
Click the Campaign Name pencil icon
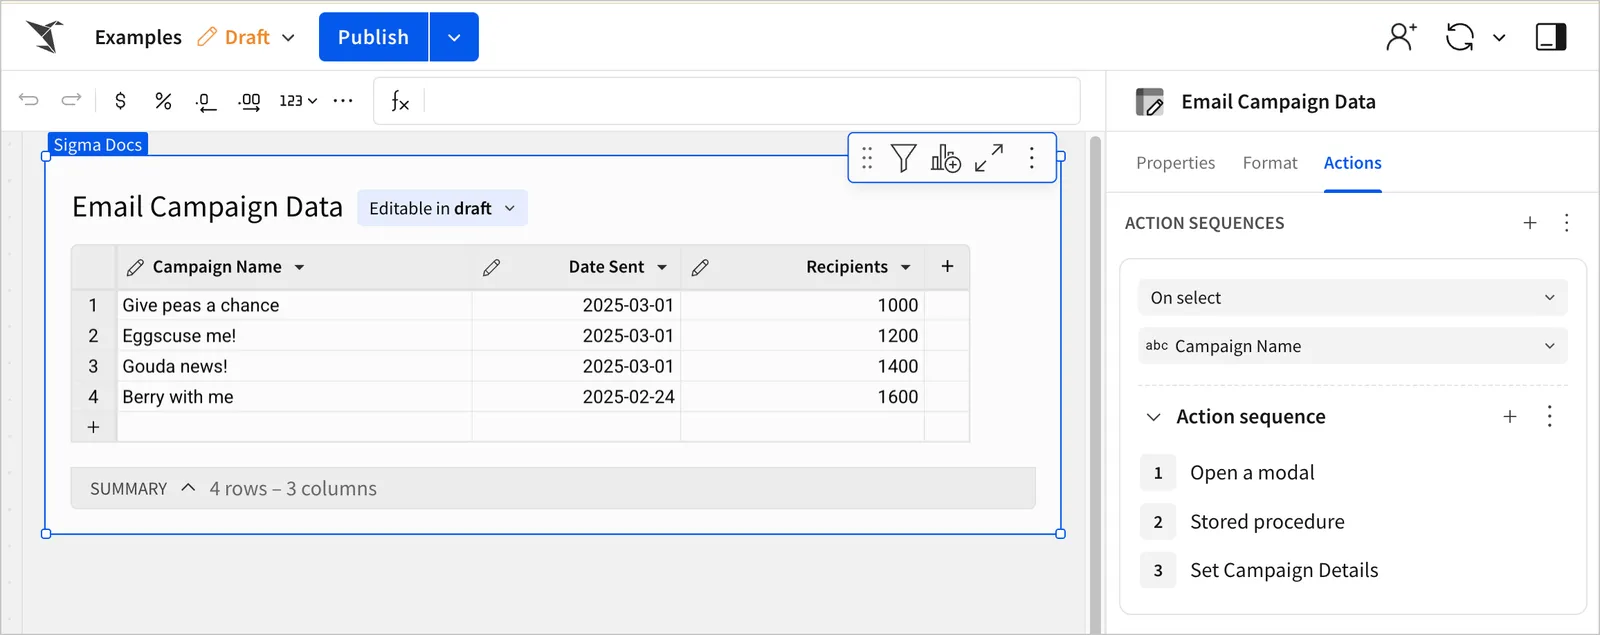pos(135,267)
